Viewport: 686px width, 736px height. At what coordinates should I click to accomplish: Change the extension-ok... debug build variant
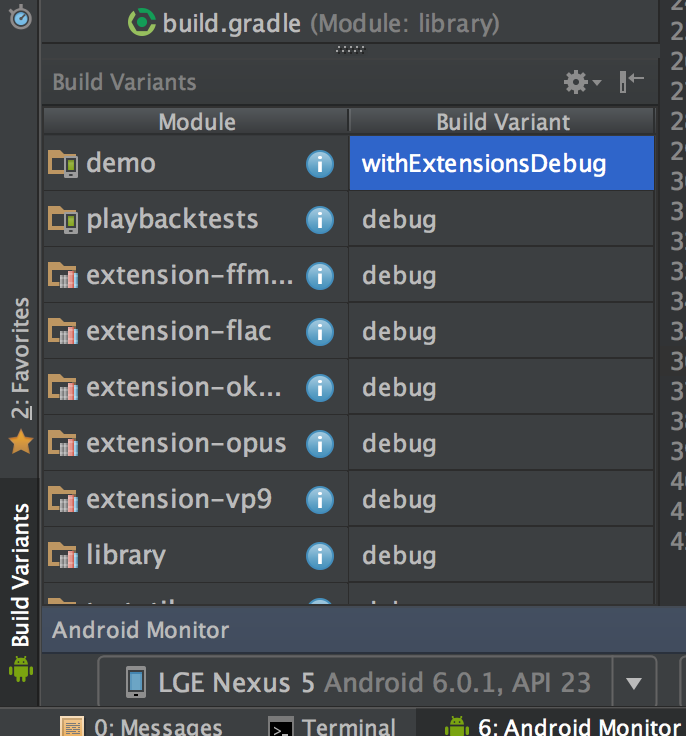coord(501,387)
